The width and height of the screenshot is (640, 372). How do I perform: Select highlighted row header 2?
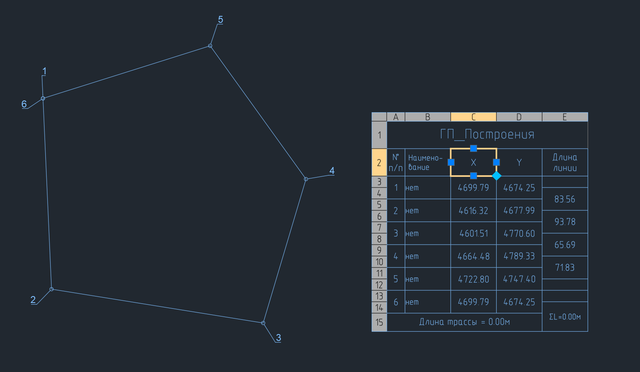(x=379, y=163)
